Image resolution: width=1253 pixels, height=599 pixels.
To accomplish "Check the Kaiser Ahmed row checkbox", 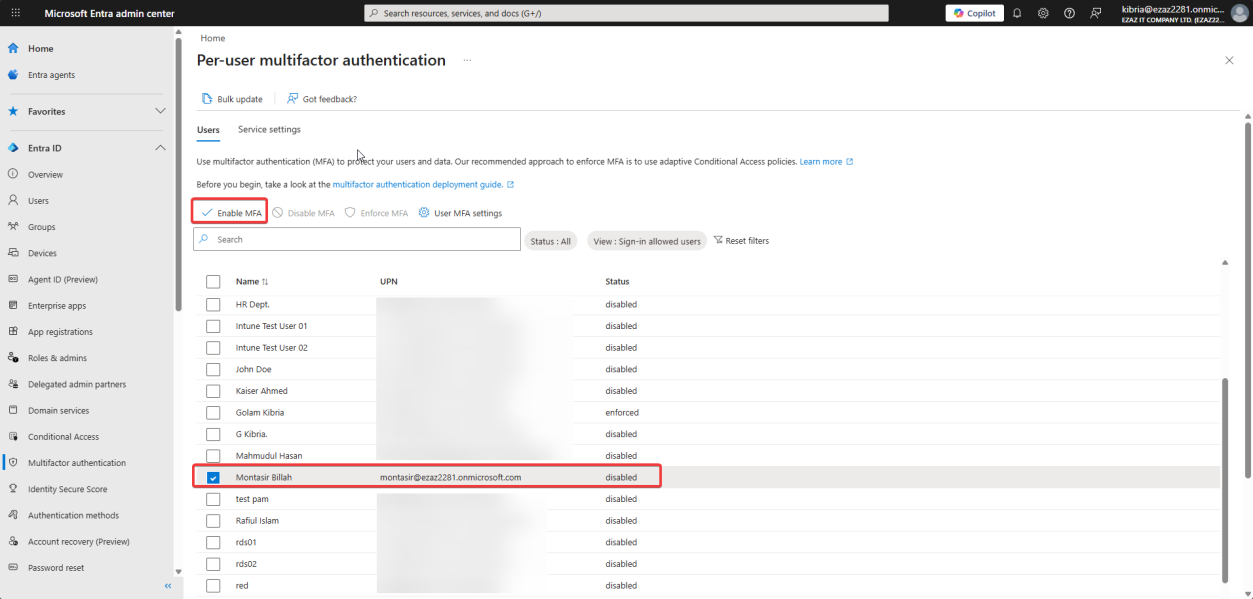I will [213, 391].
